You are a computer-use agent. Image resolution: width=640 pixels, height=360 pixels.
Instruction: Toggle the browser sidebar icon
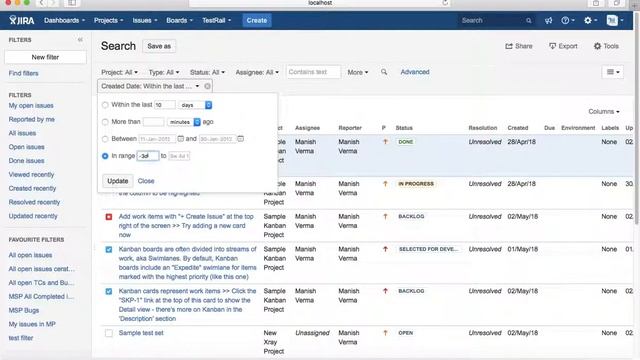72,3
